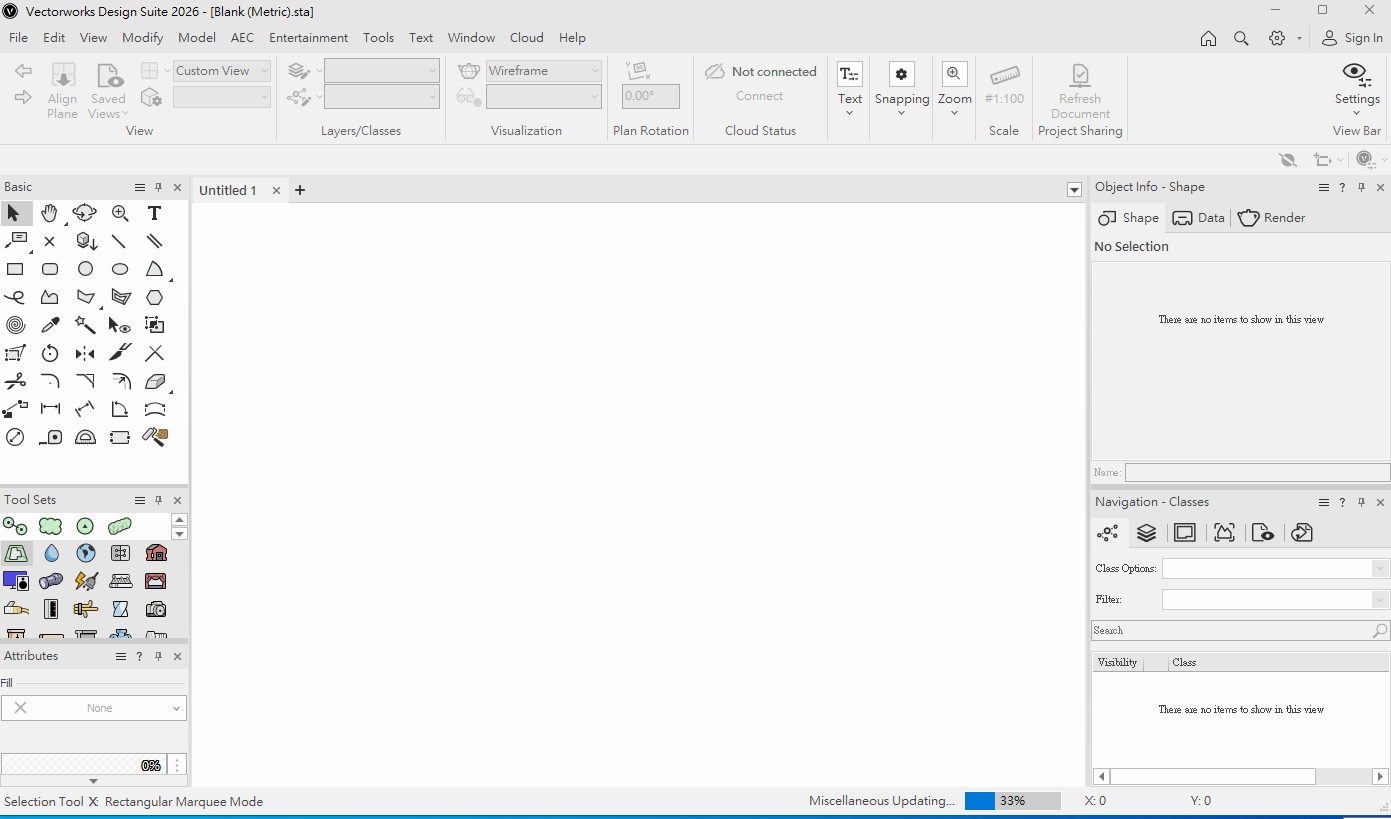1391x819 pixels.
Task: Open the document tab list arrow
Action: (x=1074, y=190)
